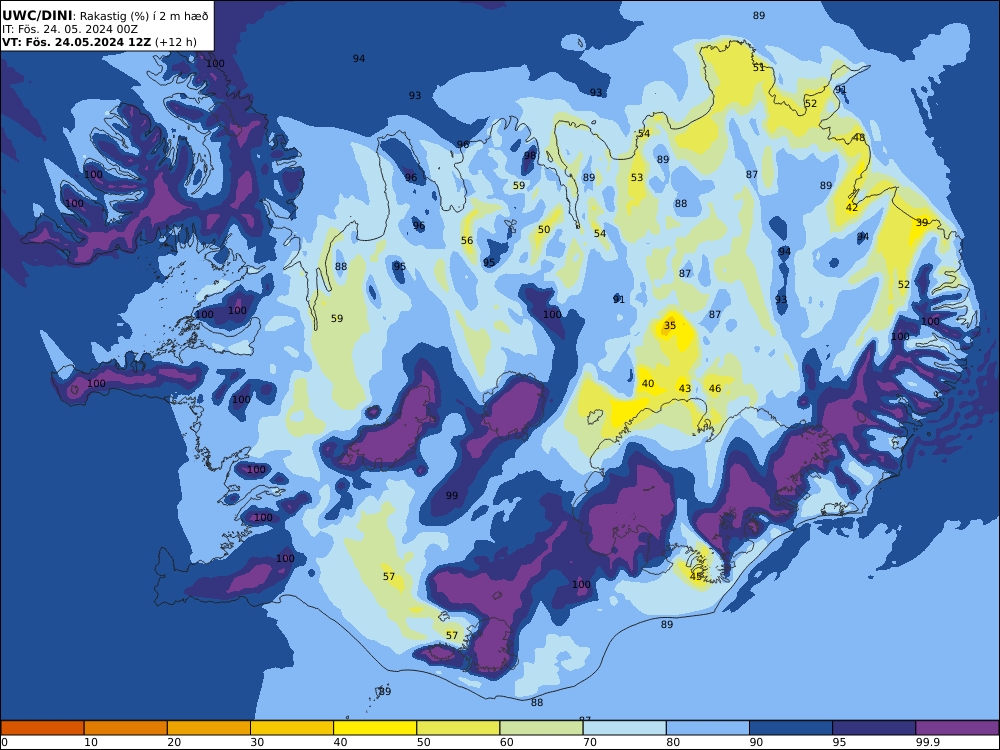Click the golden 30–40 legend swatch
The width and height of the screenshot is (1000, 750).
[292, 728]
